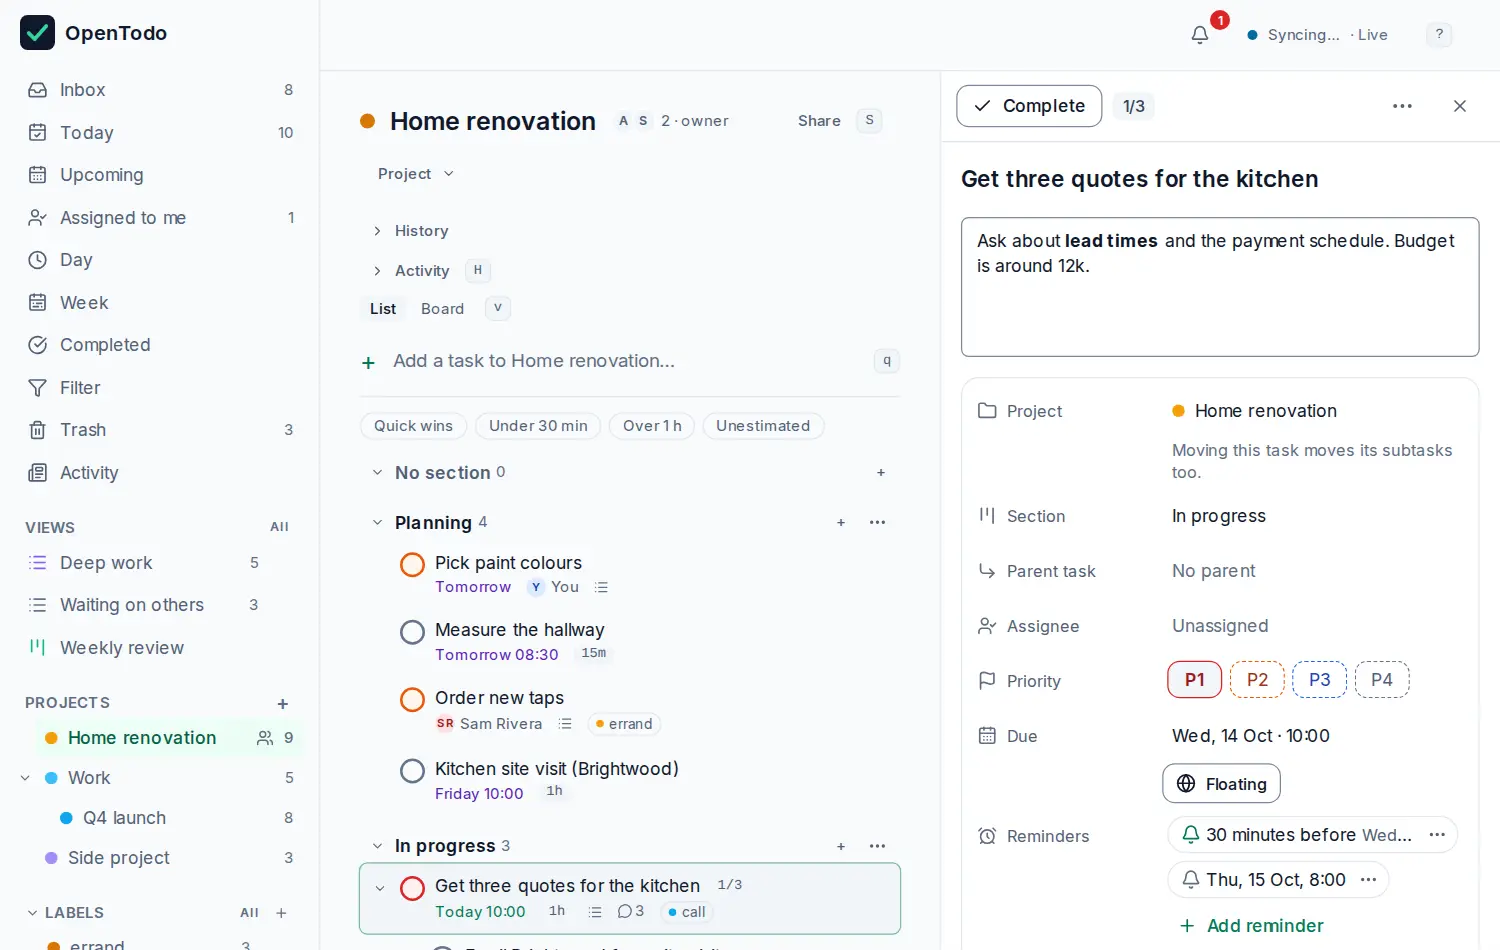Click Add reminder link
The height and width of the screenshot is (950, 1500).
click(1251, 926)
